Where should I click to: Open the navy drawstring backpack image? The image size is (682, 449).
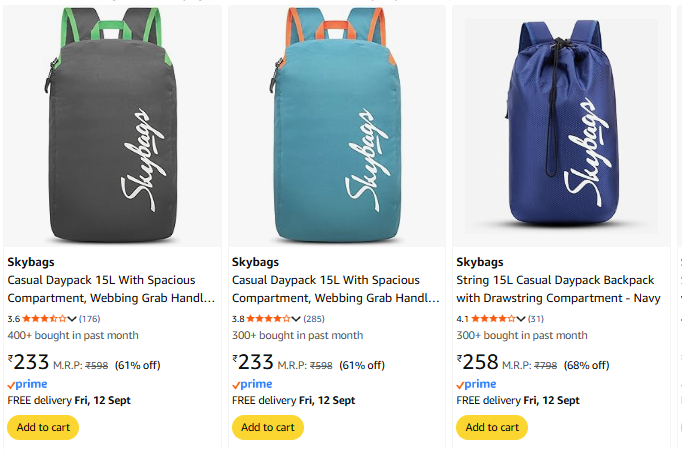(561, 126)
